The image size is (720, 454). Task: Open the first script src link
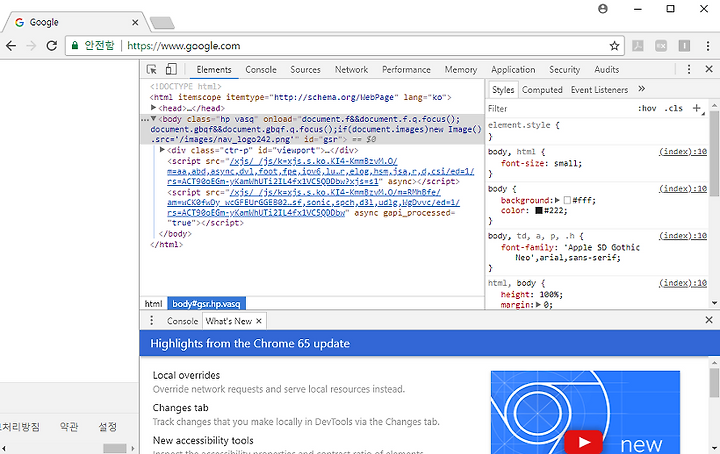321,171
